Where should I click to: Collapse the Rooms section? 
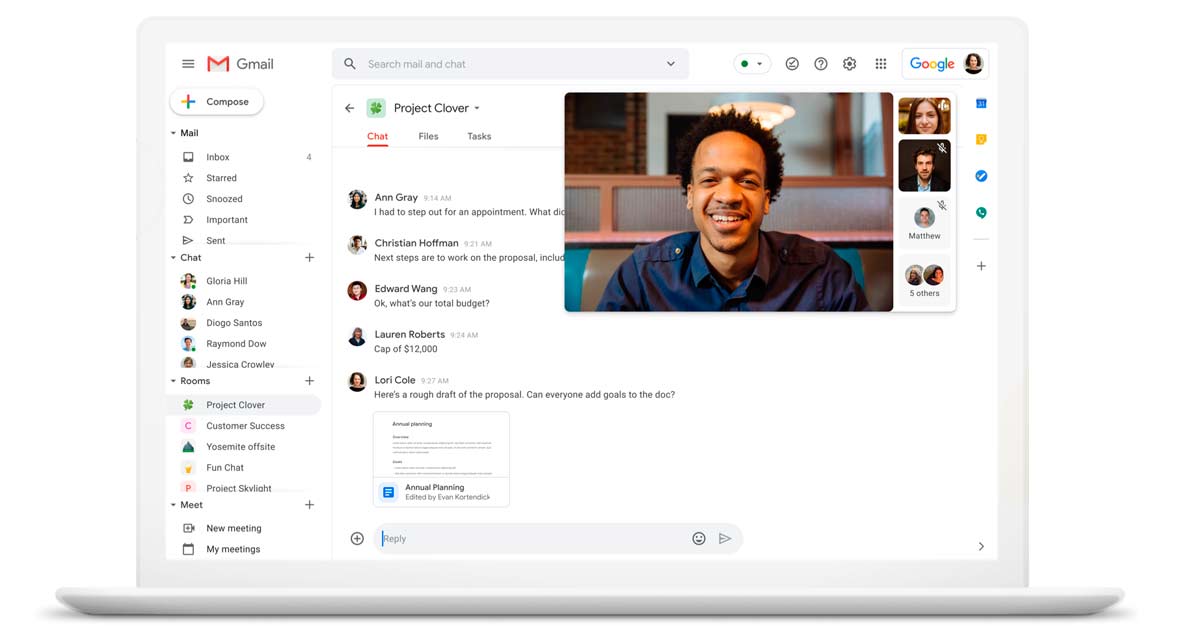(x=173, y=381)
